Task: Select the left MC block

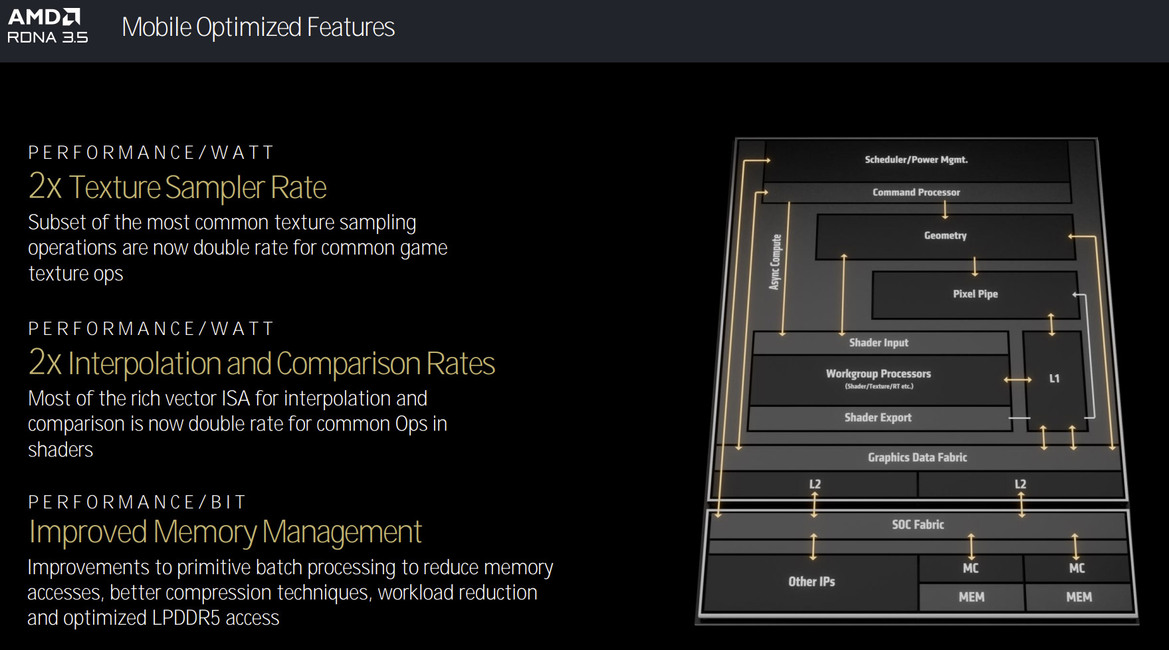Action: coord(970,569)
